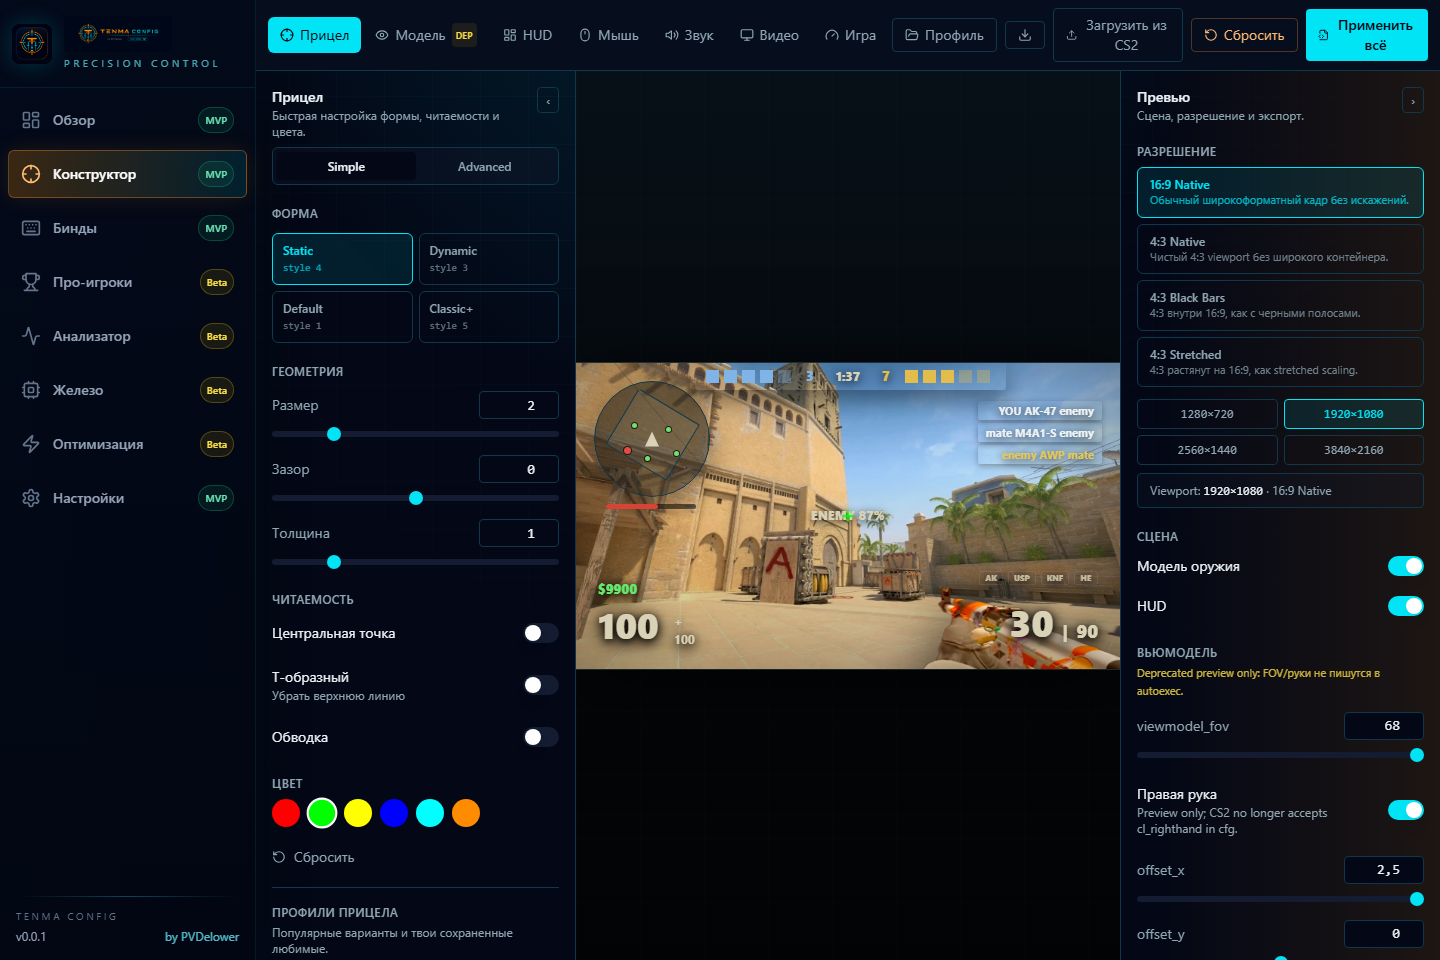1440x960 pixels.
Task: Switch to the Advanced mode tab
Action: click(x=485, y=167)
